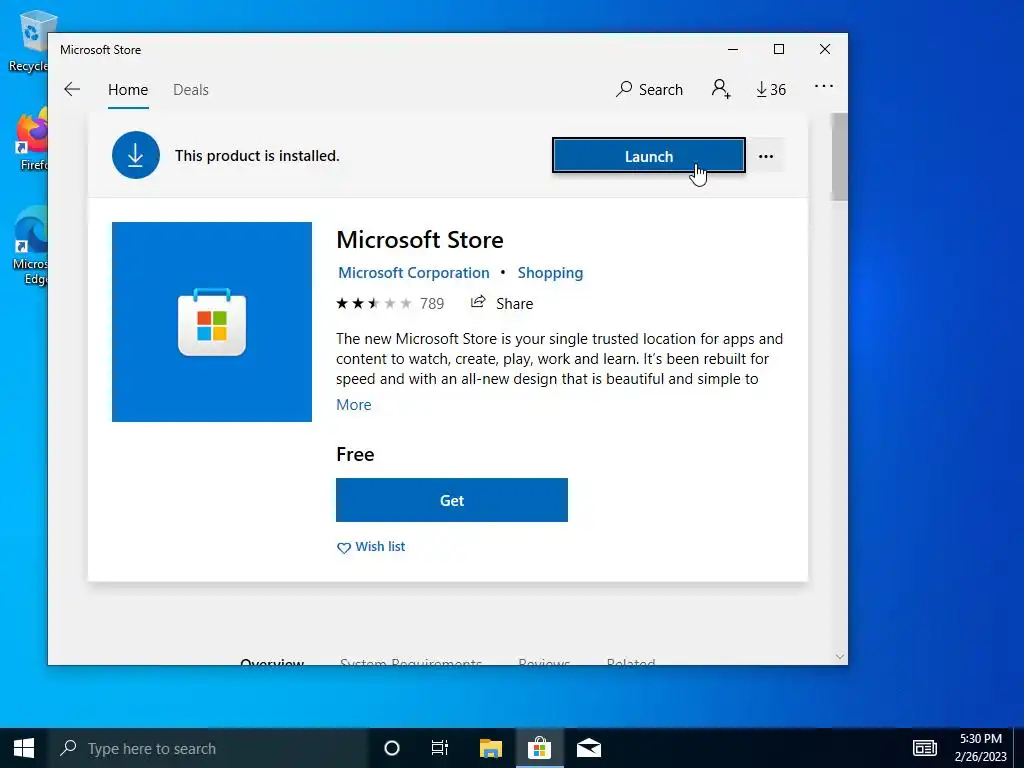
Task: Click the Microsoft Store app logo image
Action: coord(212,322)
